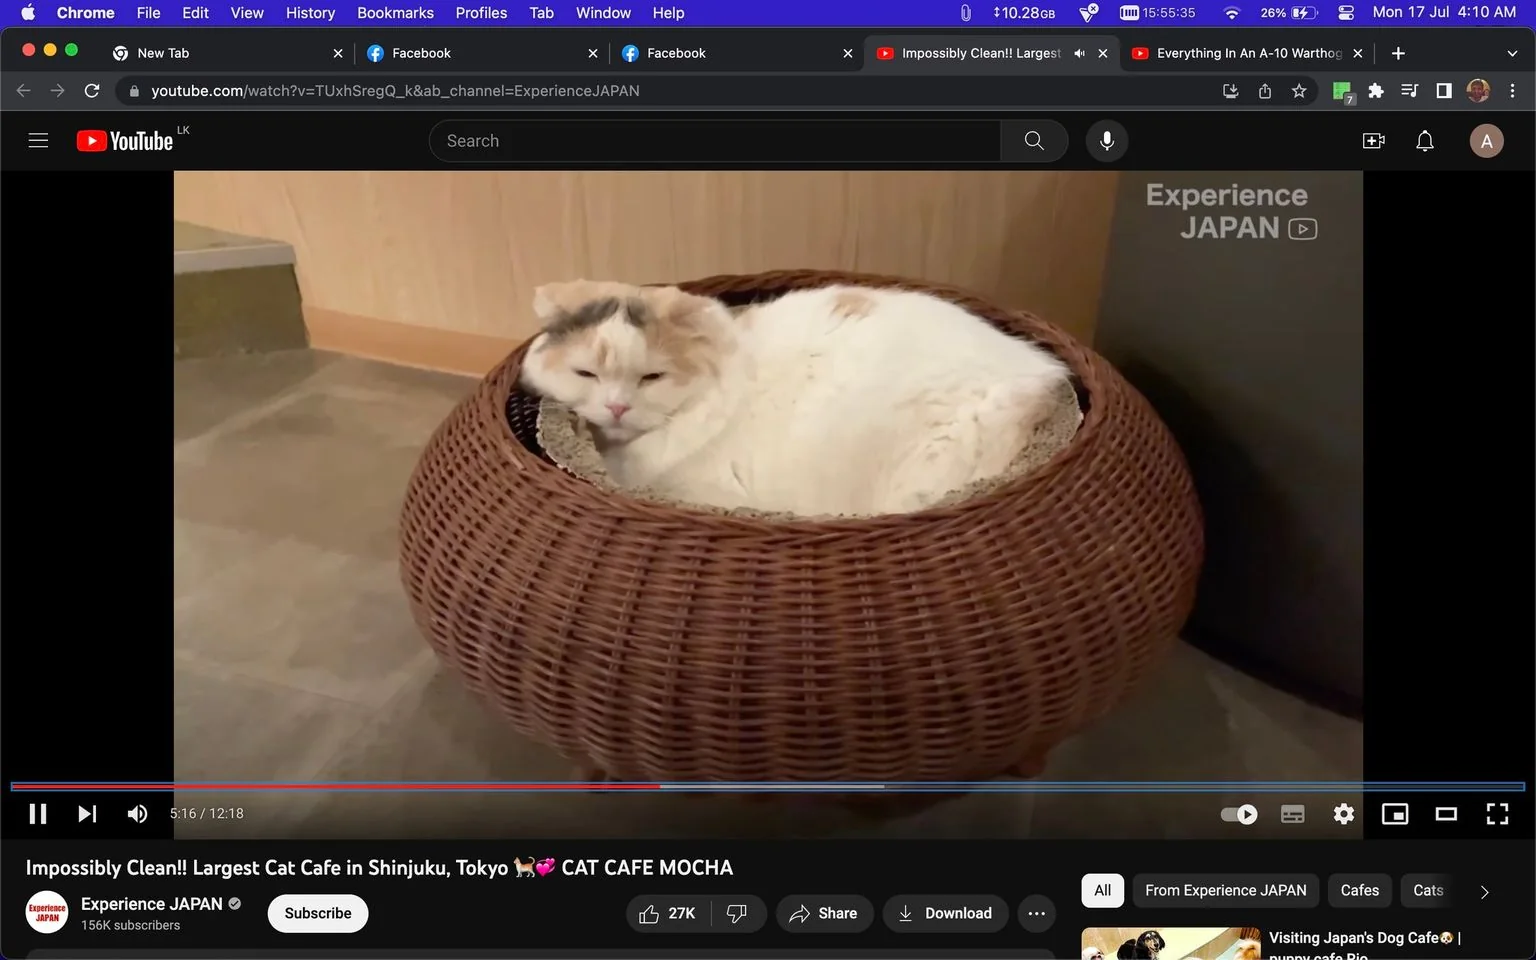
Task: Start voice search with microphone icon
Action: (x=1107, y=141)
